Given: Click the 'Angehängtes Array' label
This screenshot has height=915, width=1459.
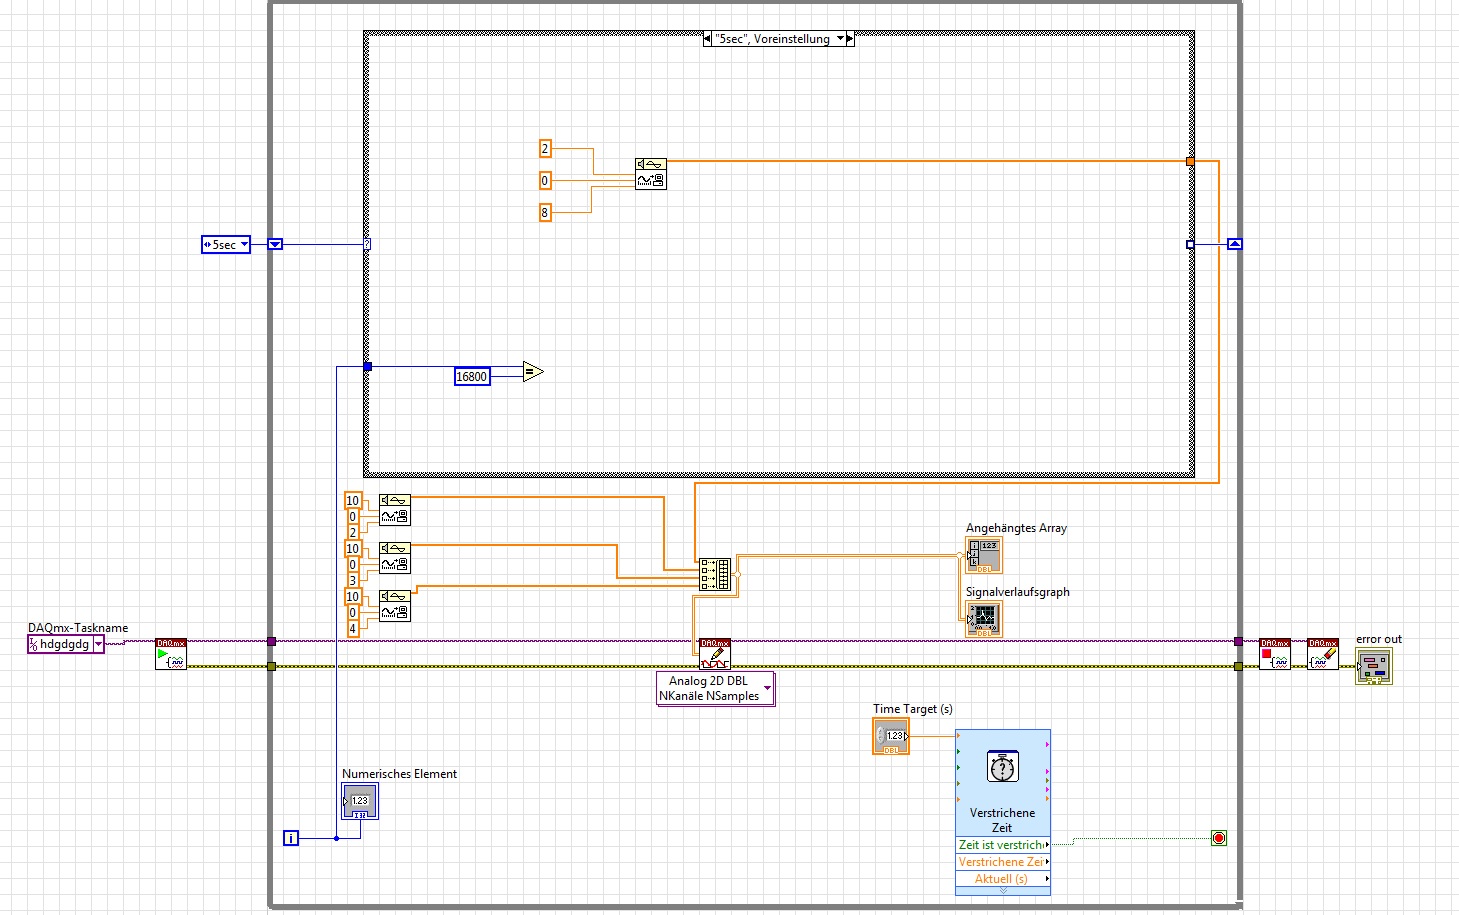Looking at the screenshot, I should 1016,528.
